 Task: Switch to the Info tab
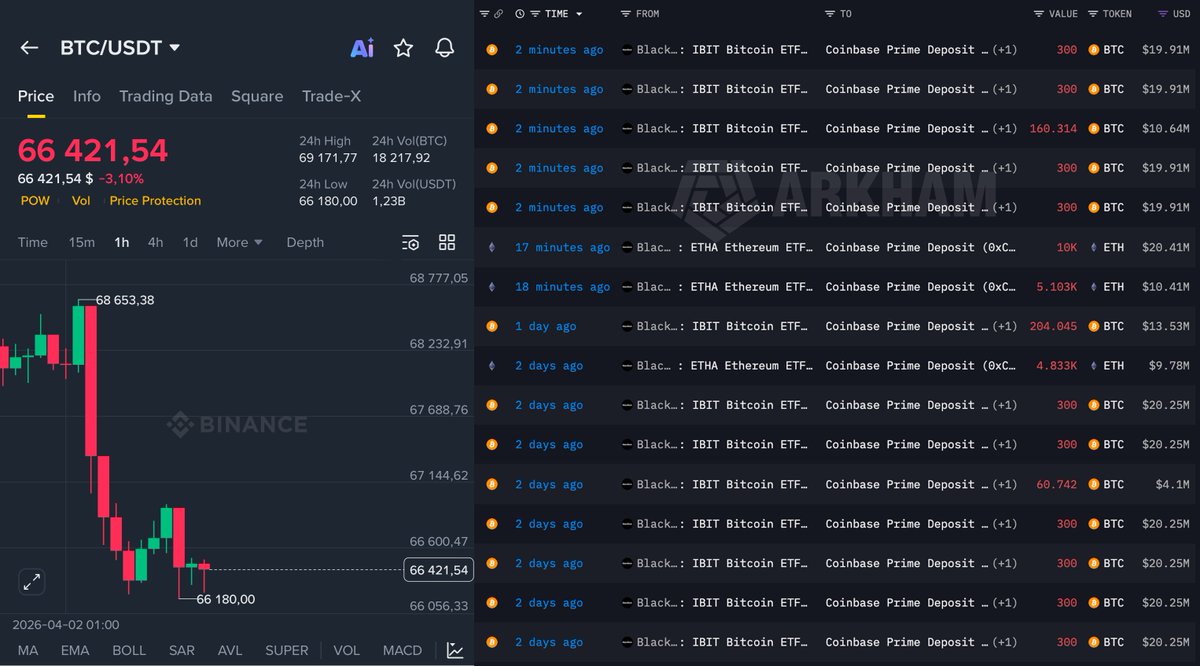[87, 96]
